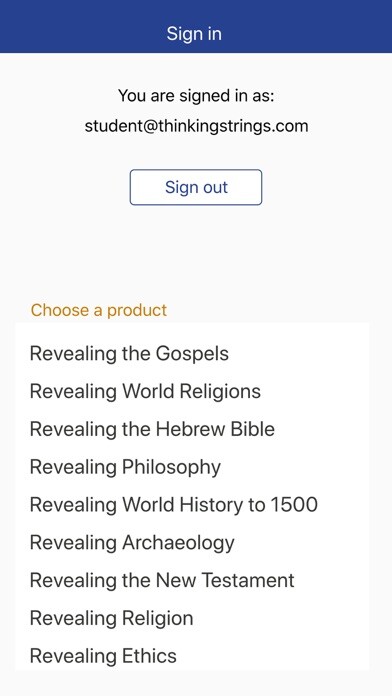
Task: Click the 'You are signed in as:' text
Action: 196,95
